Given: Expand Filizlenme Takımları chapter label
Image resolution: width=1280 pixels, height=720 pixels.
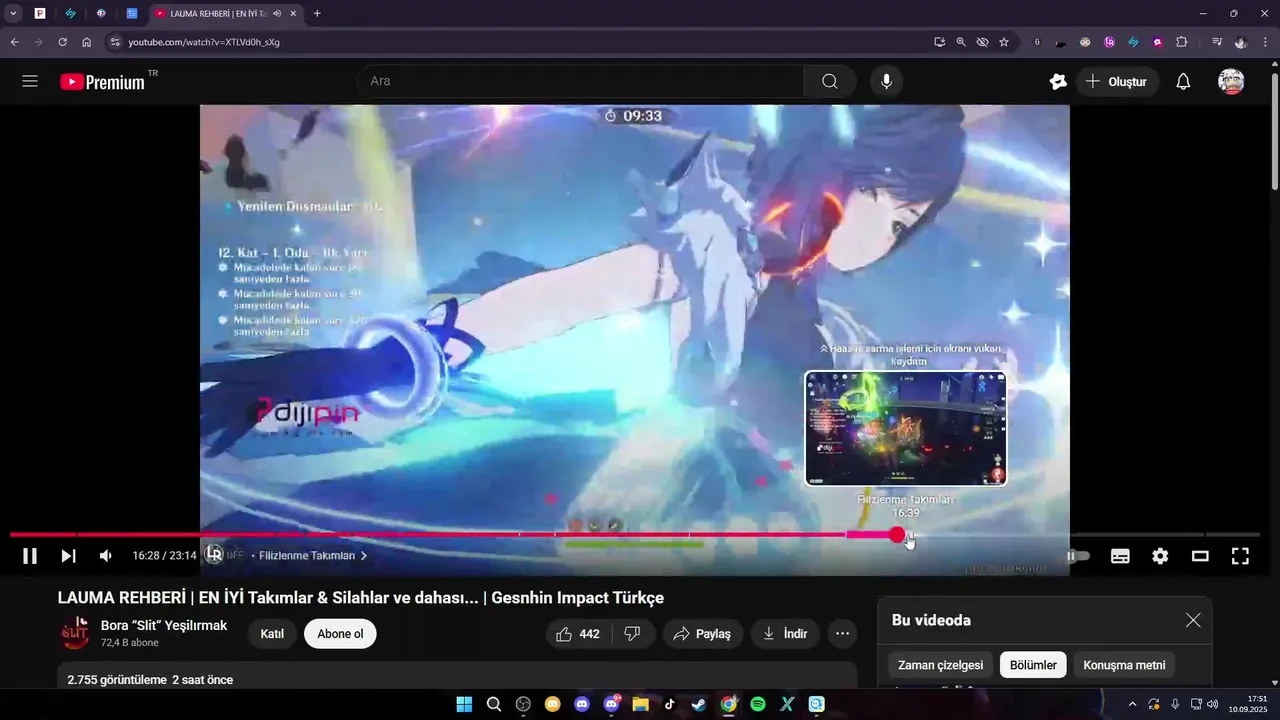Looking at the screenshot, I should 313,556.
